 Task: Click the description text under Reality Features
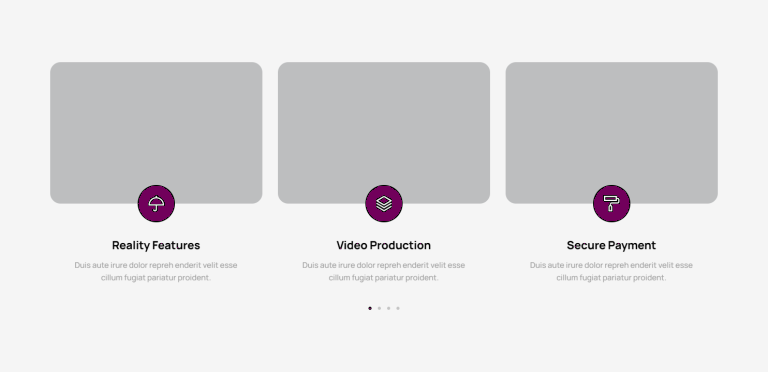tap(156, 272)
